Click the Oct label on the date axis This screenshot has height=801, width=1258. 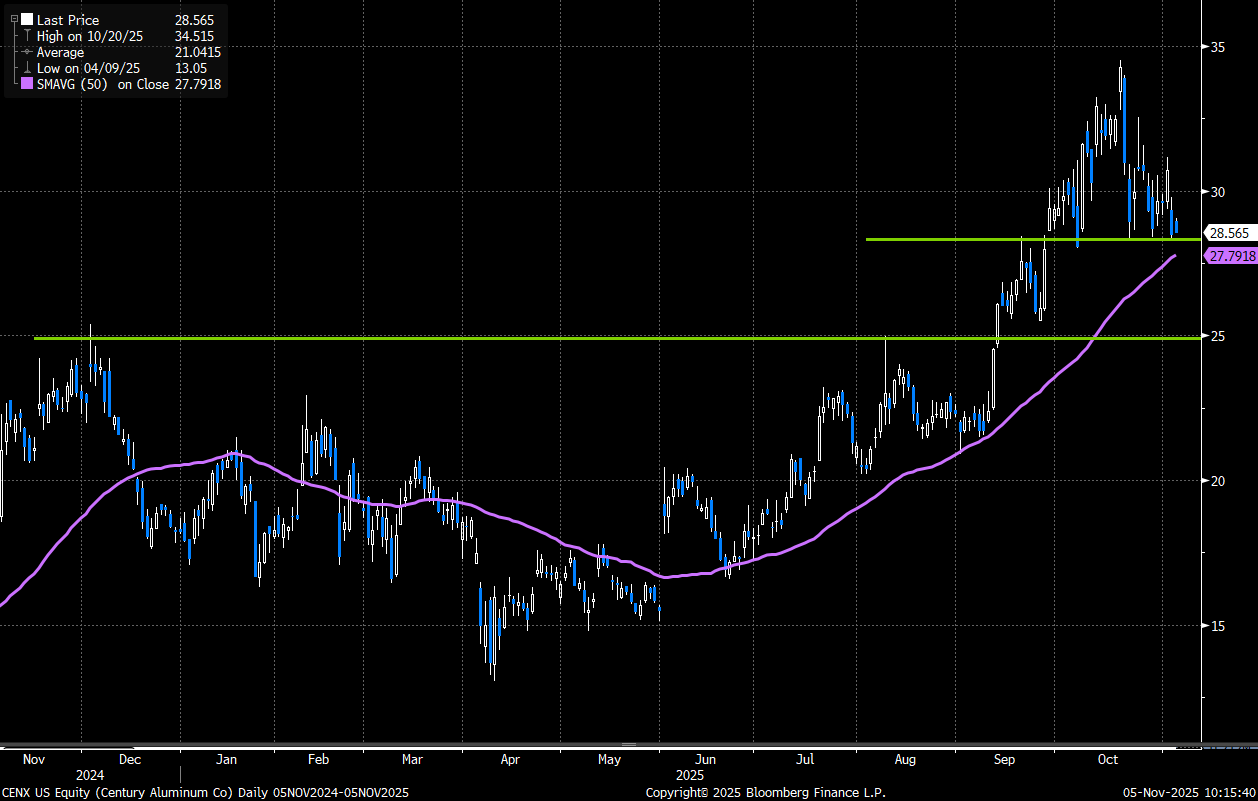pos(1108,760)
